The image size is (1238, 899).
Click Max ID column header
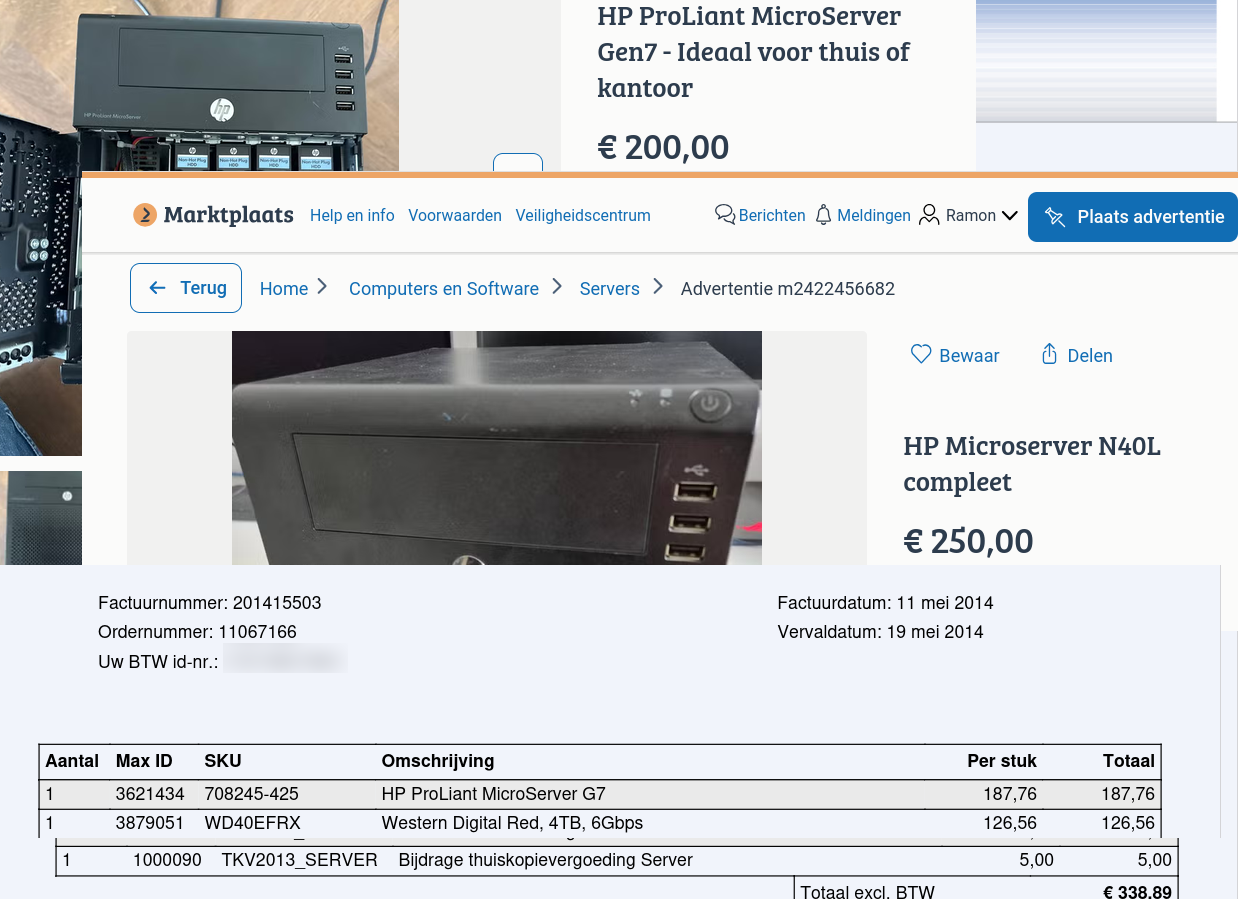point(144,761)
